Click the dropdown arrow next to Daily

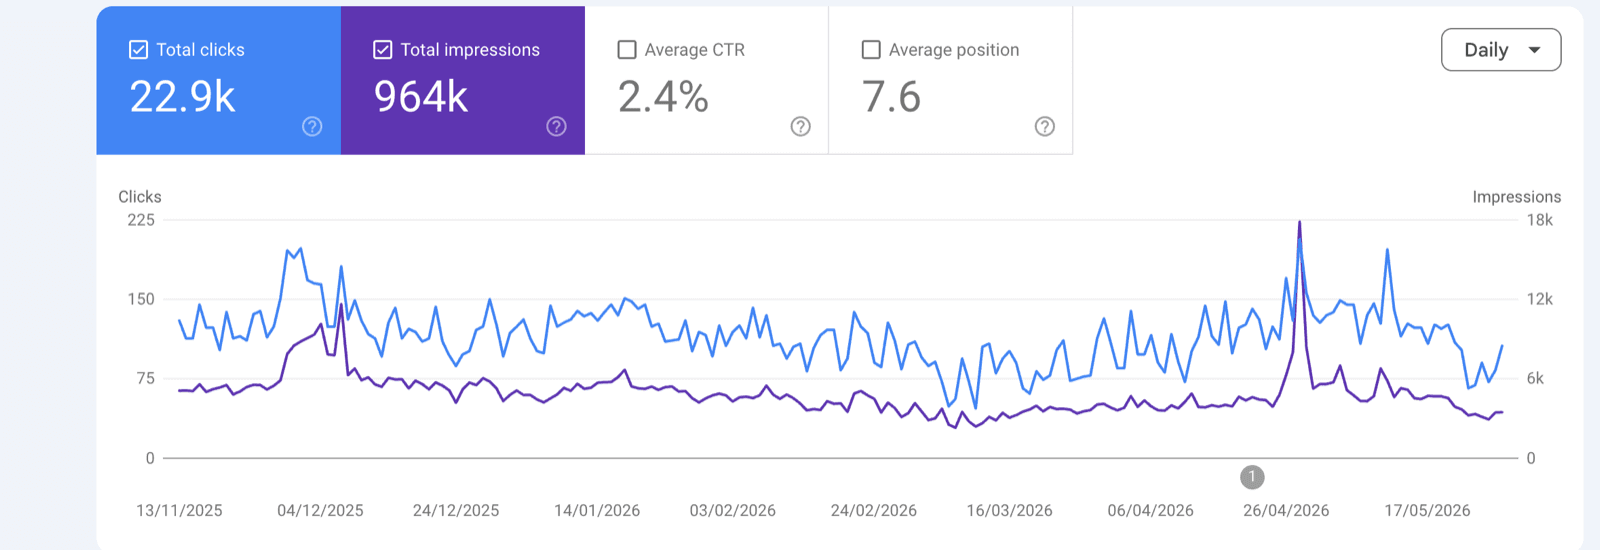click(1534, 50)
